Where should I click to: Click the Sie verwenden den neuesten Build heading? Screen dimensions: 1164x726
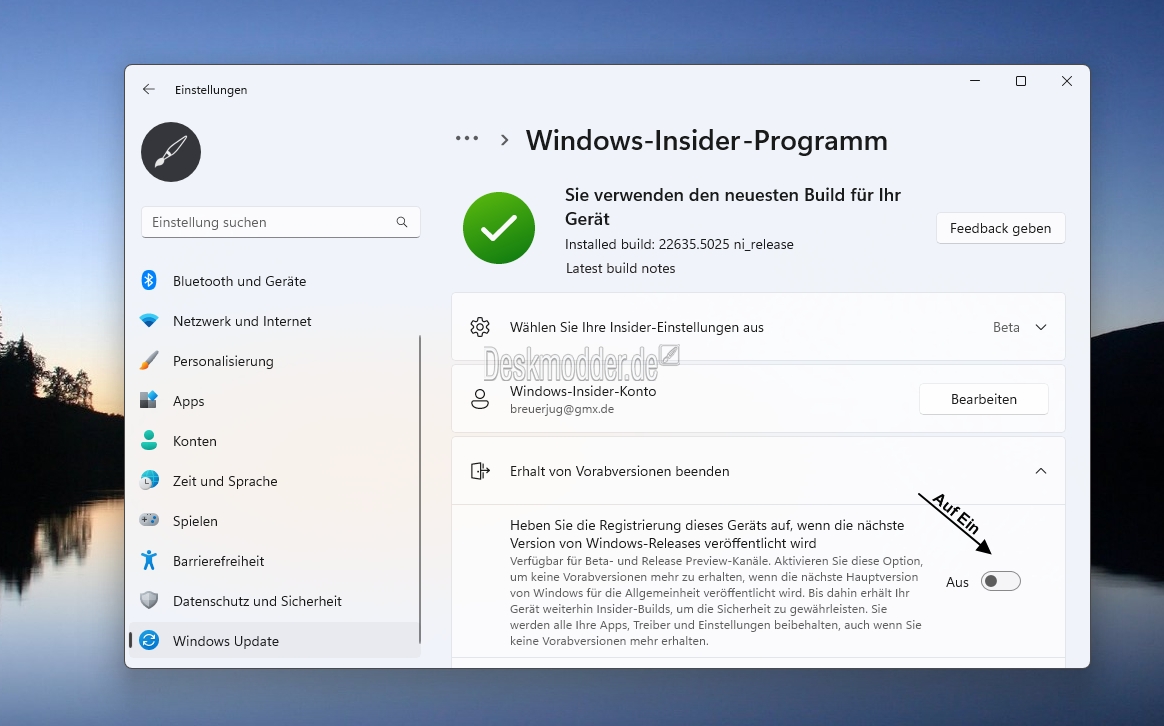[733, 206]
